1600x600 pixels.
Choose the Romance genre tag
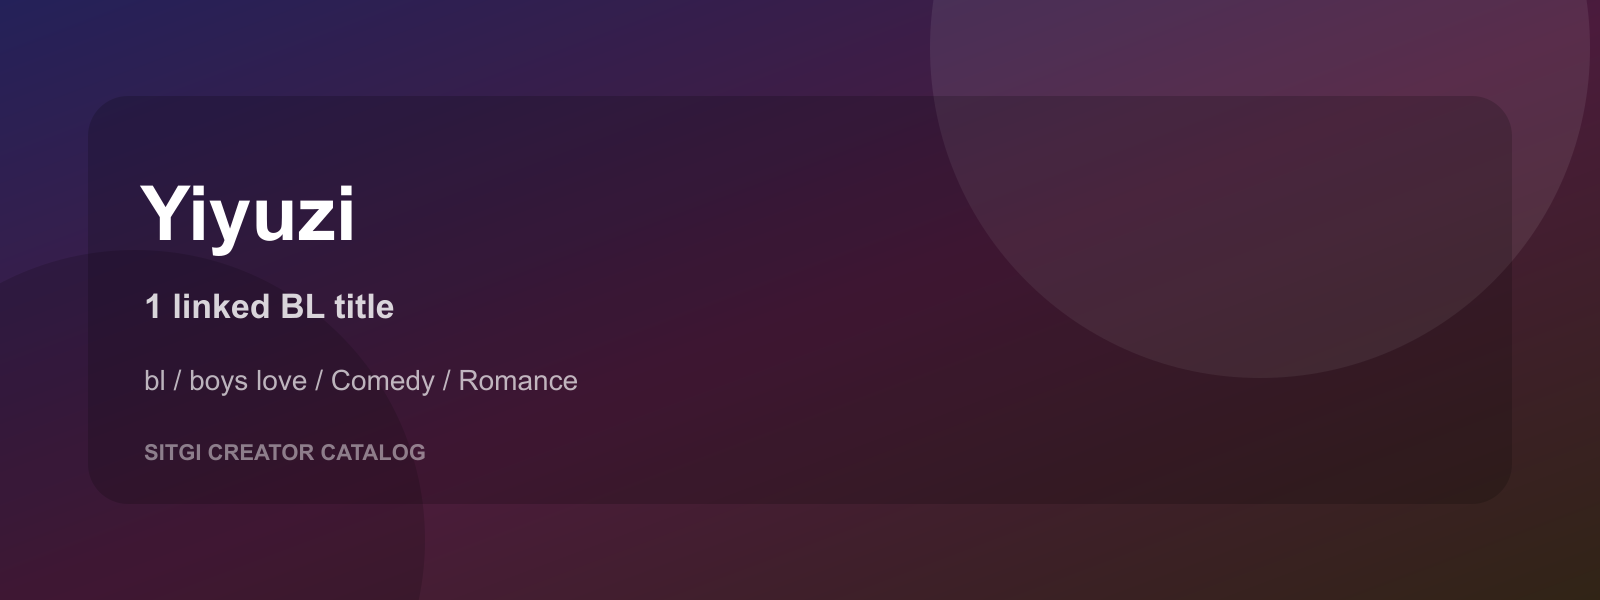(x=518, y=380)
